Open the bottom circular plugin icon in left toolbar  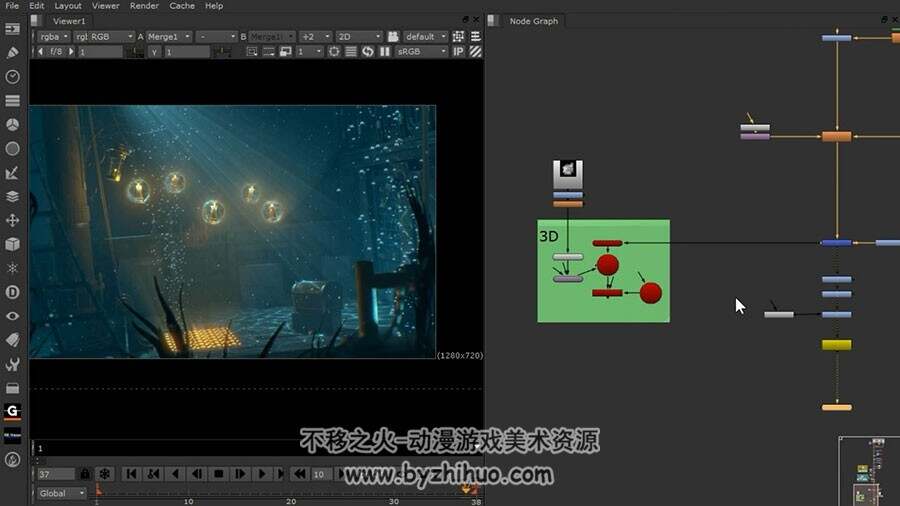[12, 460]
